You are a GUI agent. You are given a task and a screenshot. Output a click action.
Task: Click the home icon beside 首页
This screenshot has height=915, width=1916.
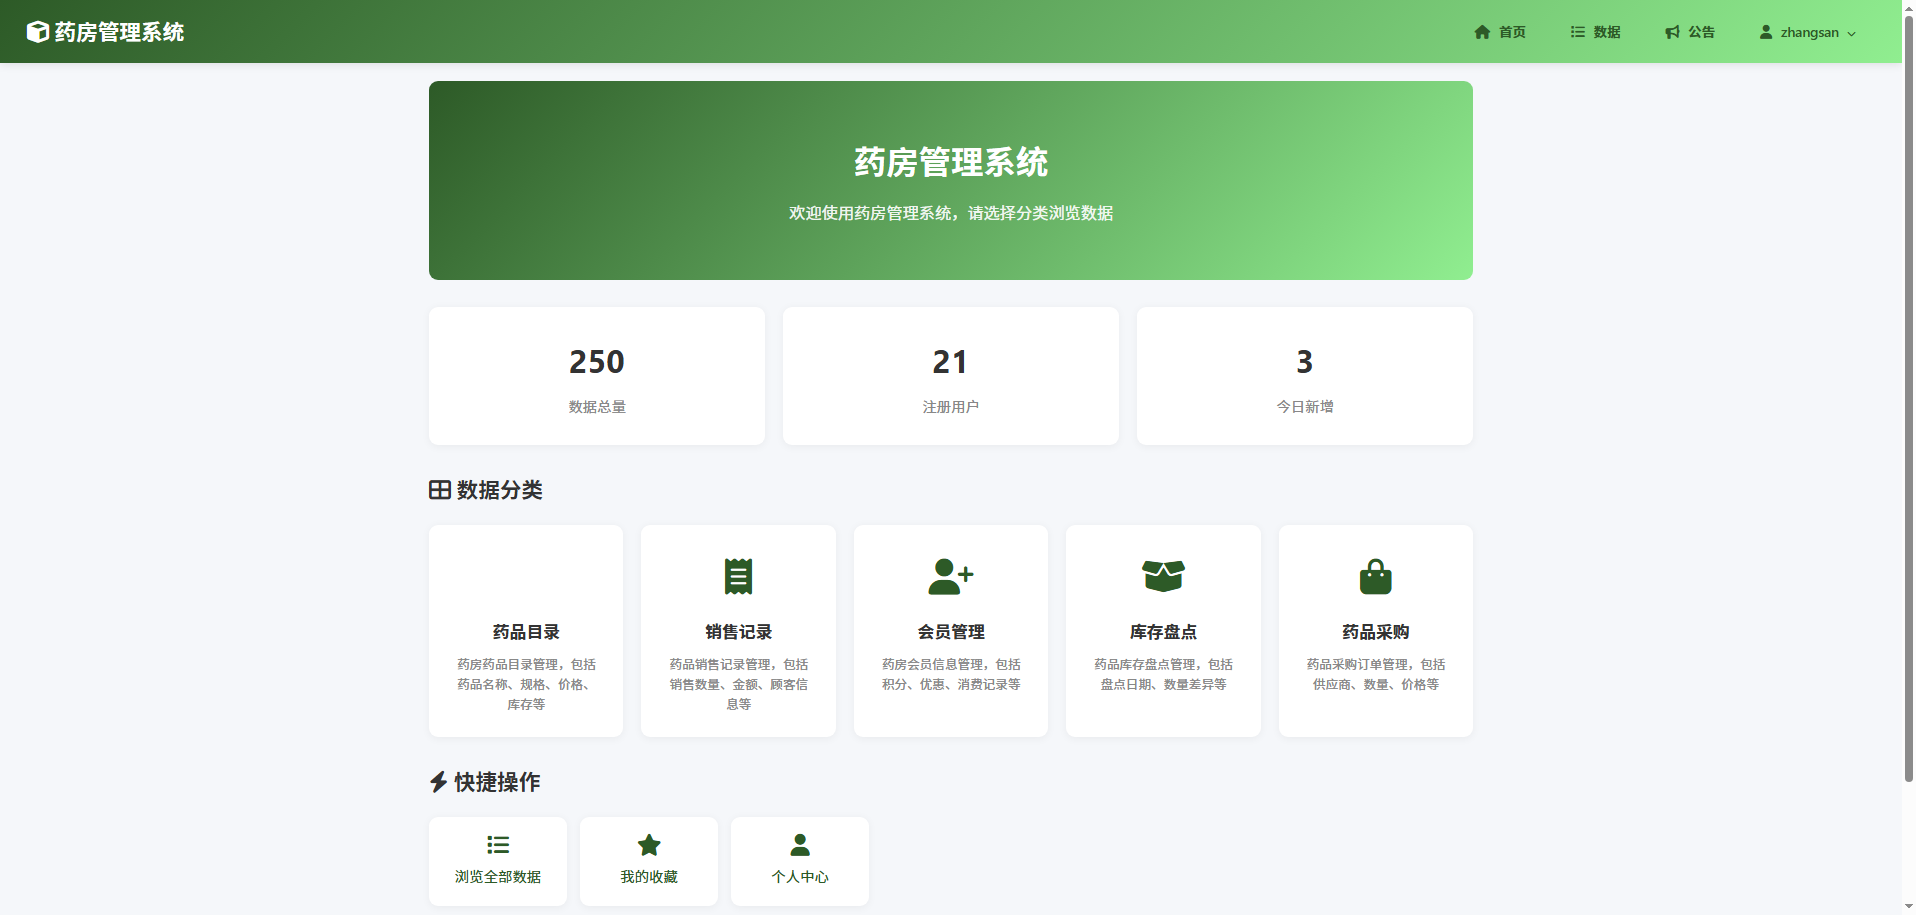point(1482,32)
